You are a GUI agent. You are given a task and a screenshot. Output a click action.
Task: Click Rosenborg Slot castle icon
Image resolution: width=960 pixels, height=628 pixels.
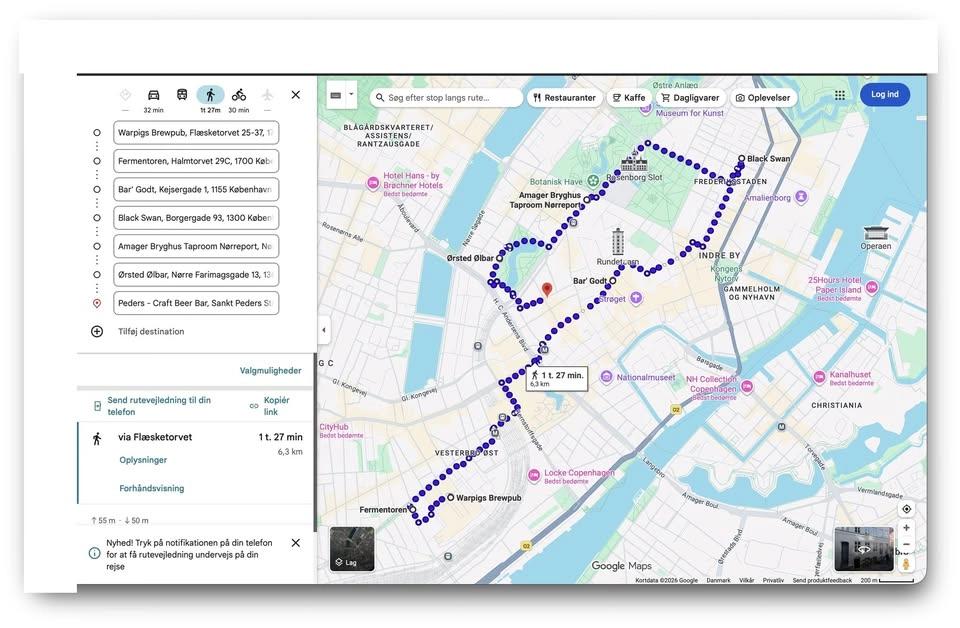click(634, 162)
